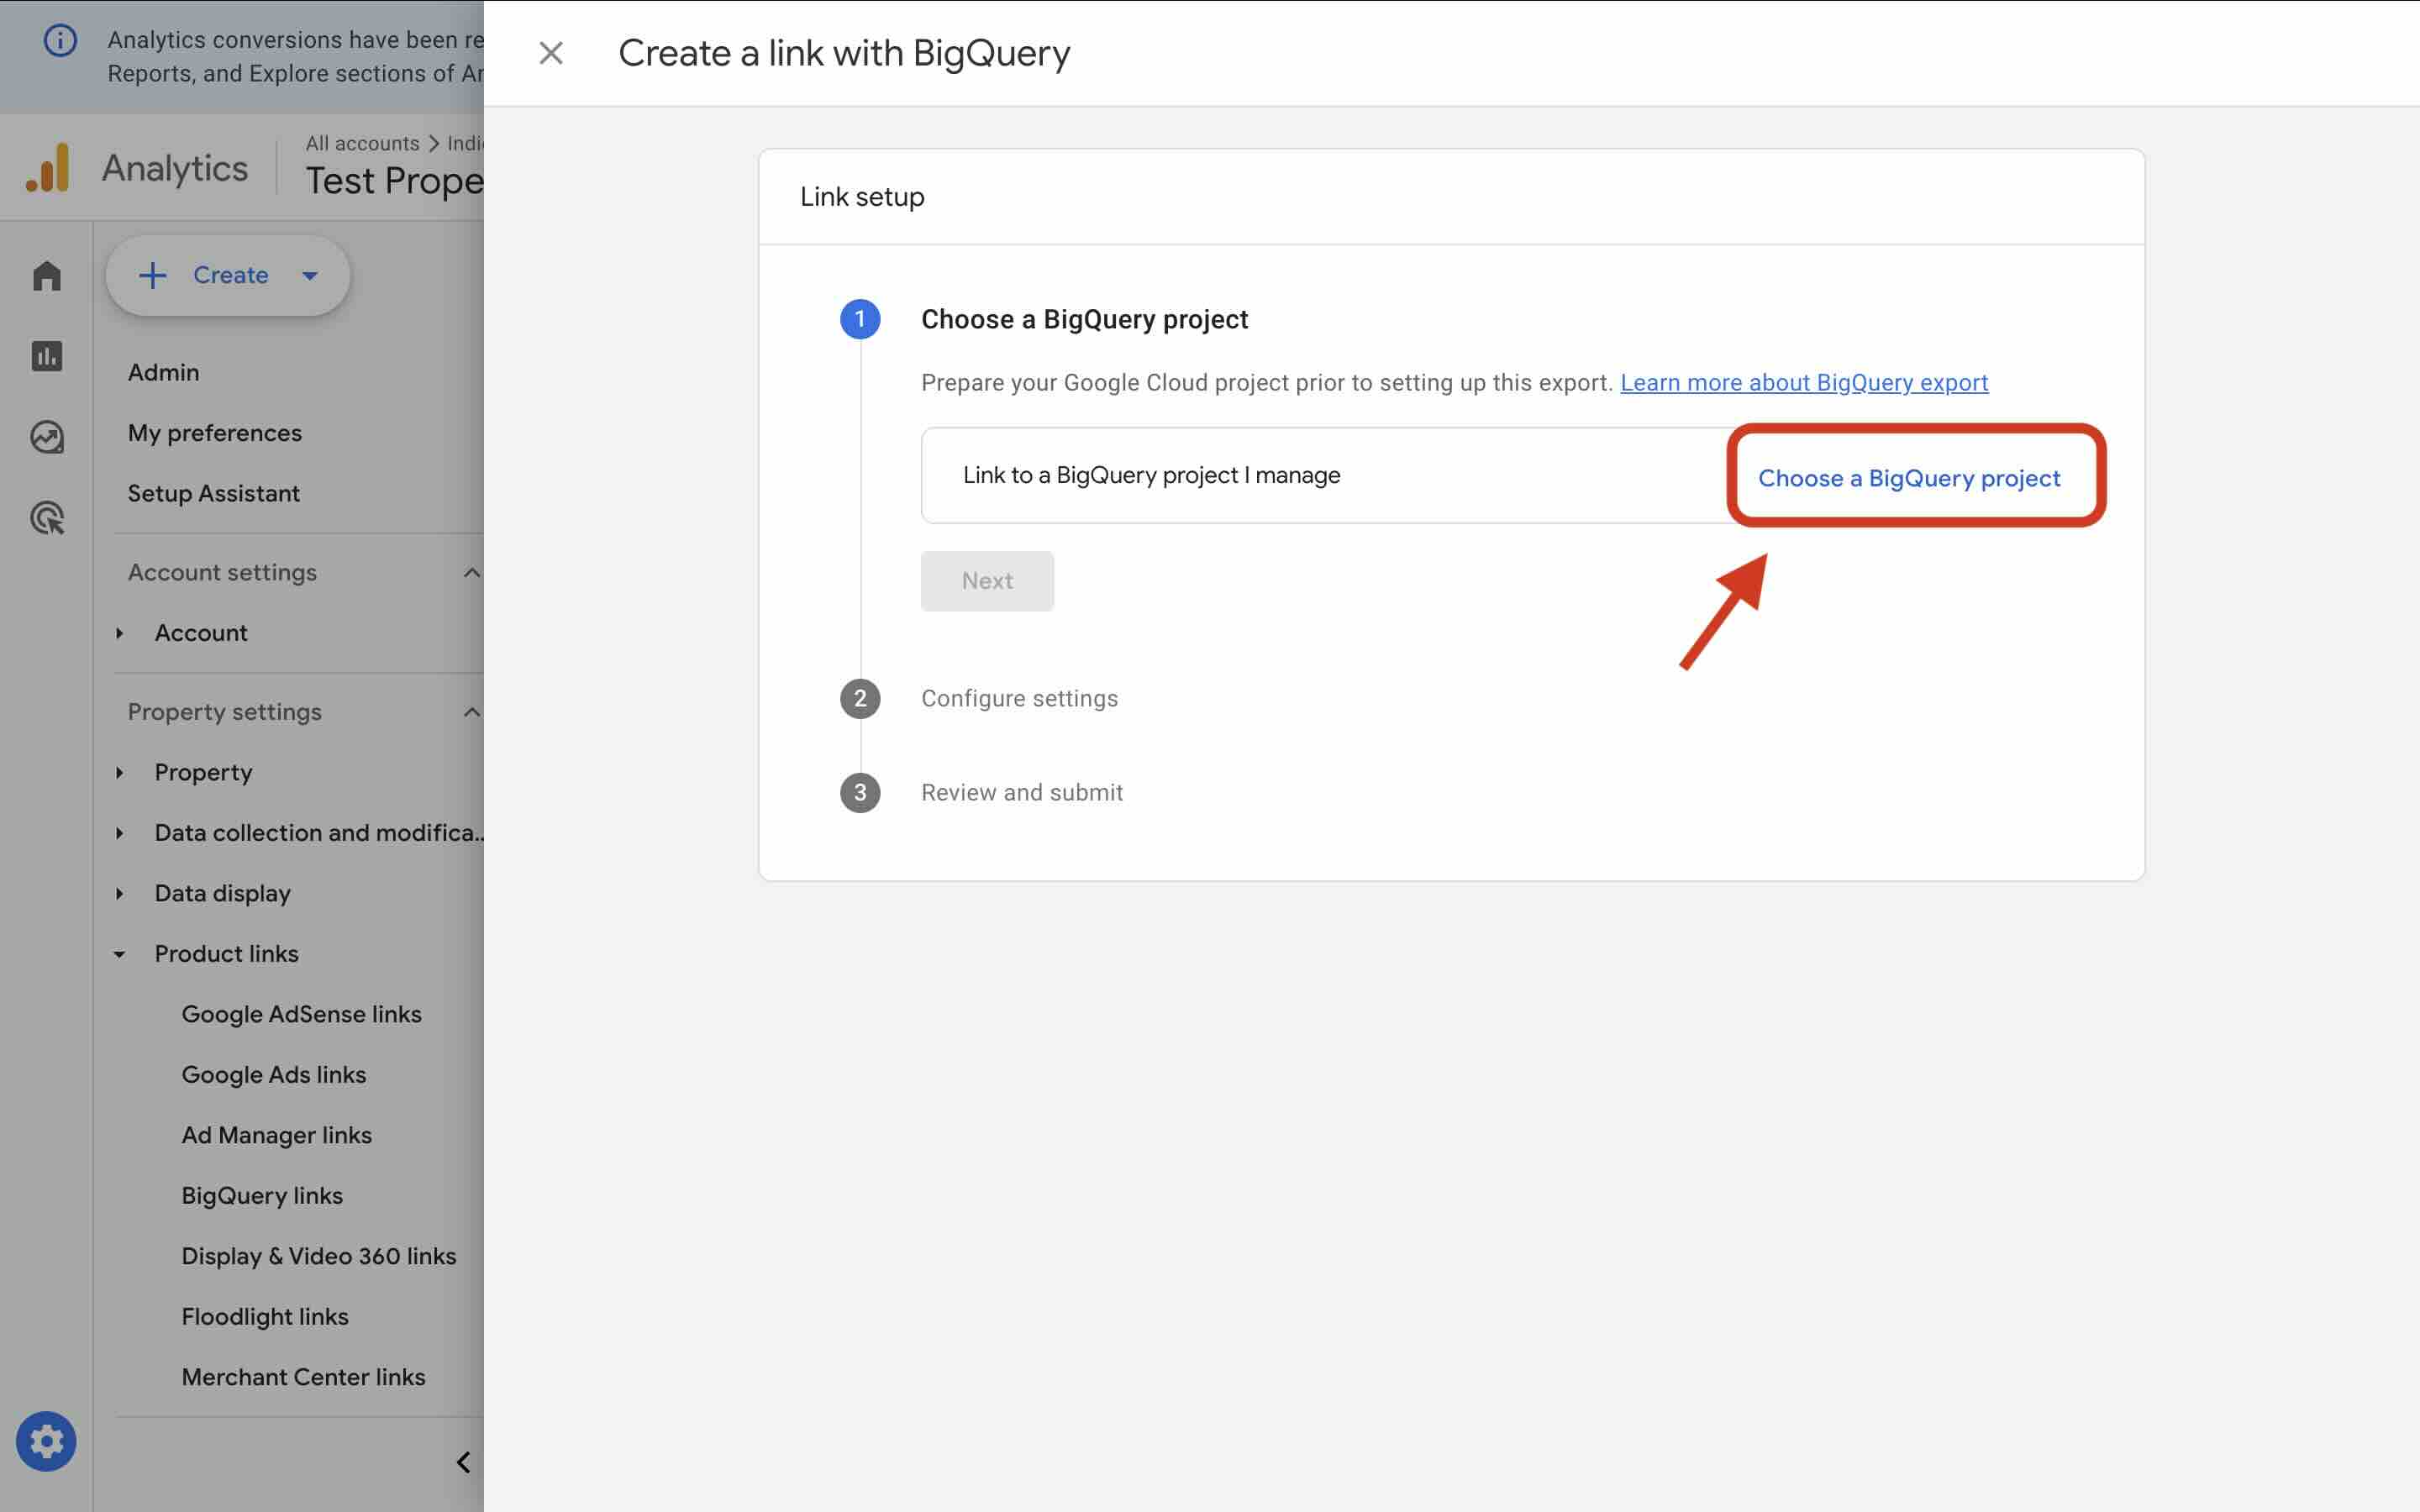Screen dimensions: 2420x1512
Task: Open the Home icon in sidebar
Action: tap(47, 276)
